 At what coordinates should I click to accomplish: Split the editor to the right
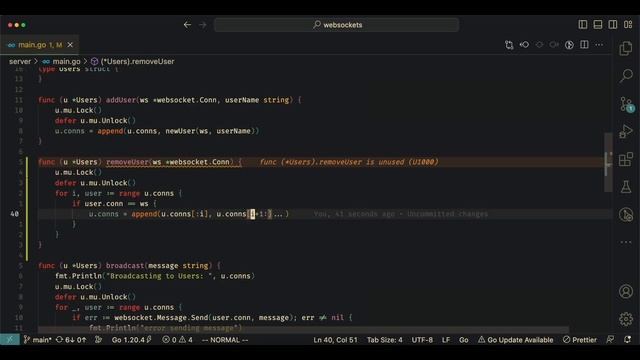584,44
